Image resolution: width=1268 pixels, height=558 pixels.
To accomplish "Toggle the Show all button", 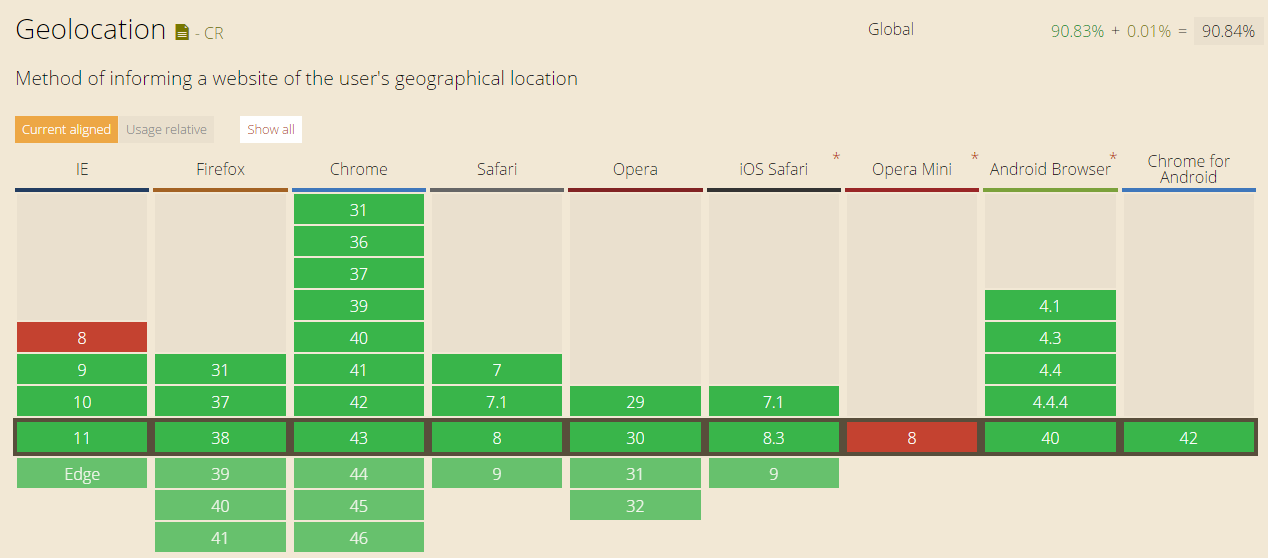I will 271,130.
